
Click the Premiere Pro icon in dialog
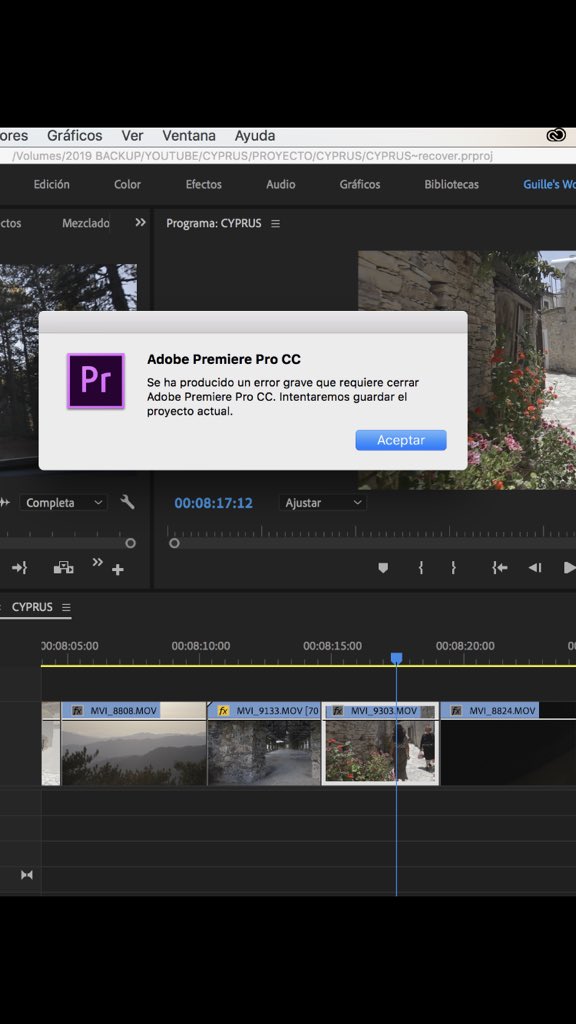coord(96,381)
